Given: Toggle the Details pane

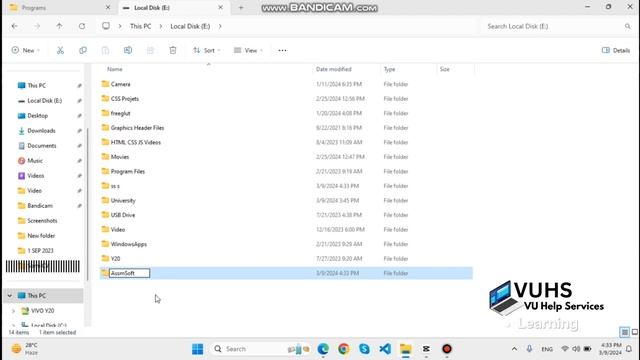Looking at the screenshot, I should [616, 50].
